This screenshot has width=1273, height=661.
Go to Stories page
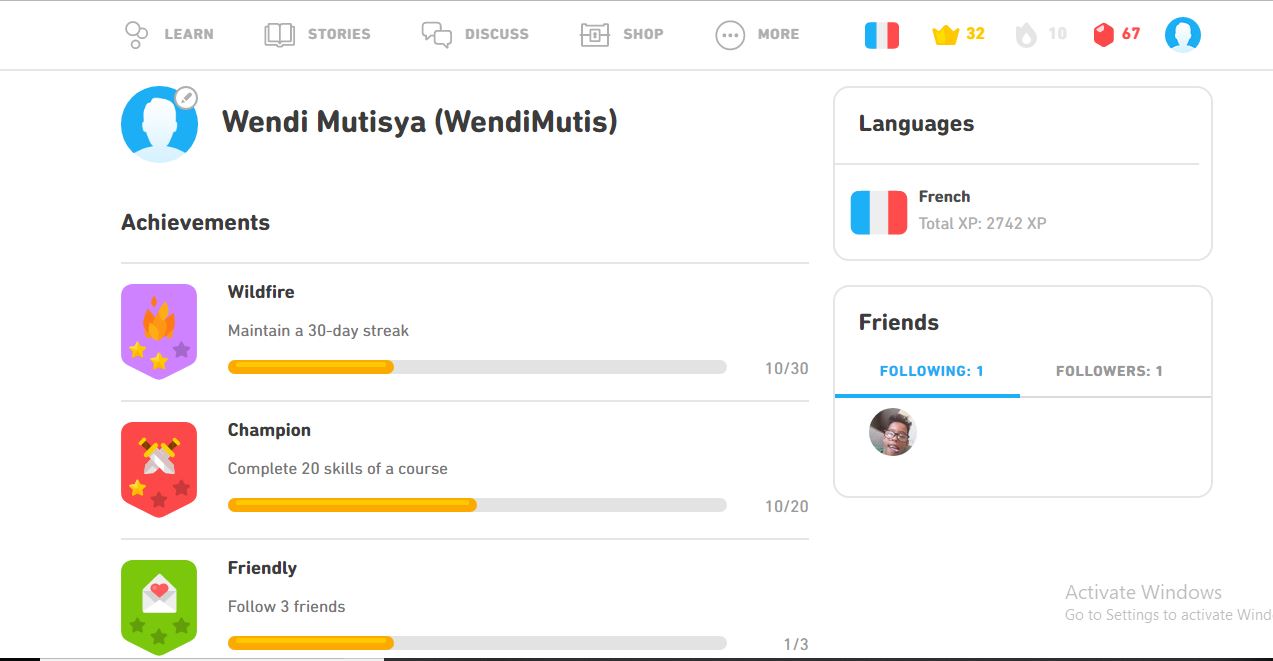pos(317,34)
